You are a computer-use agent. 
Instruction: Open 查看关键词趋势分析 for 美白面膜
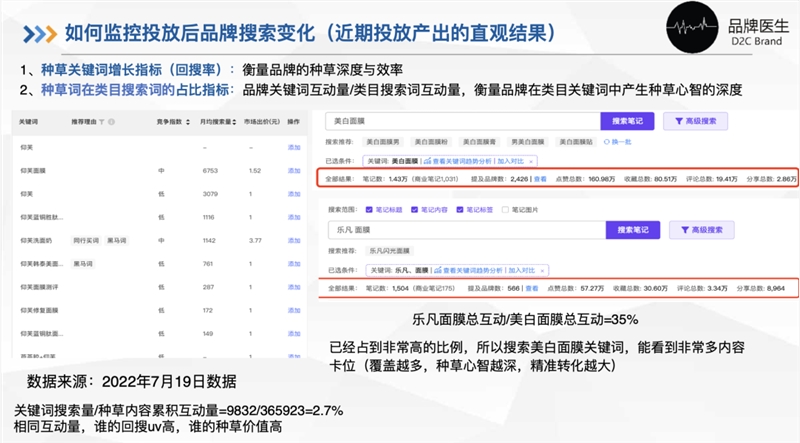click(x=462, y=161)
